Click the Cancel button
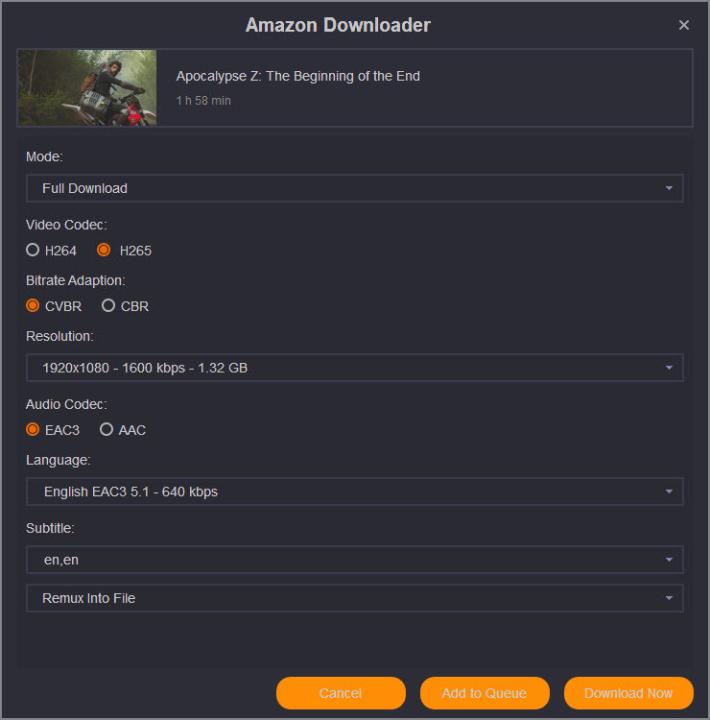 [x=341, y=693]
